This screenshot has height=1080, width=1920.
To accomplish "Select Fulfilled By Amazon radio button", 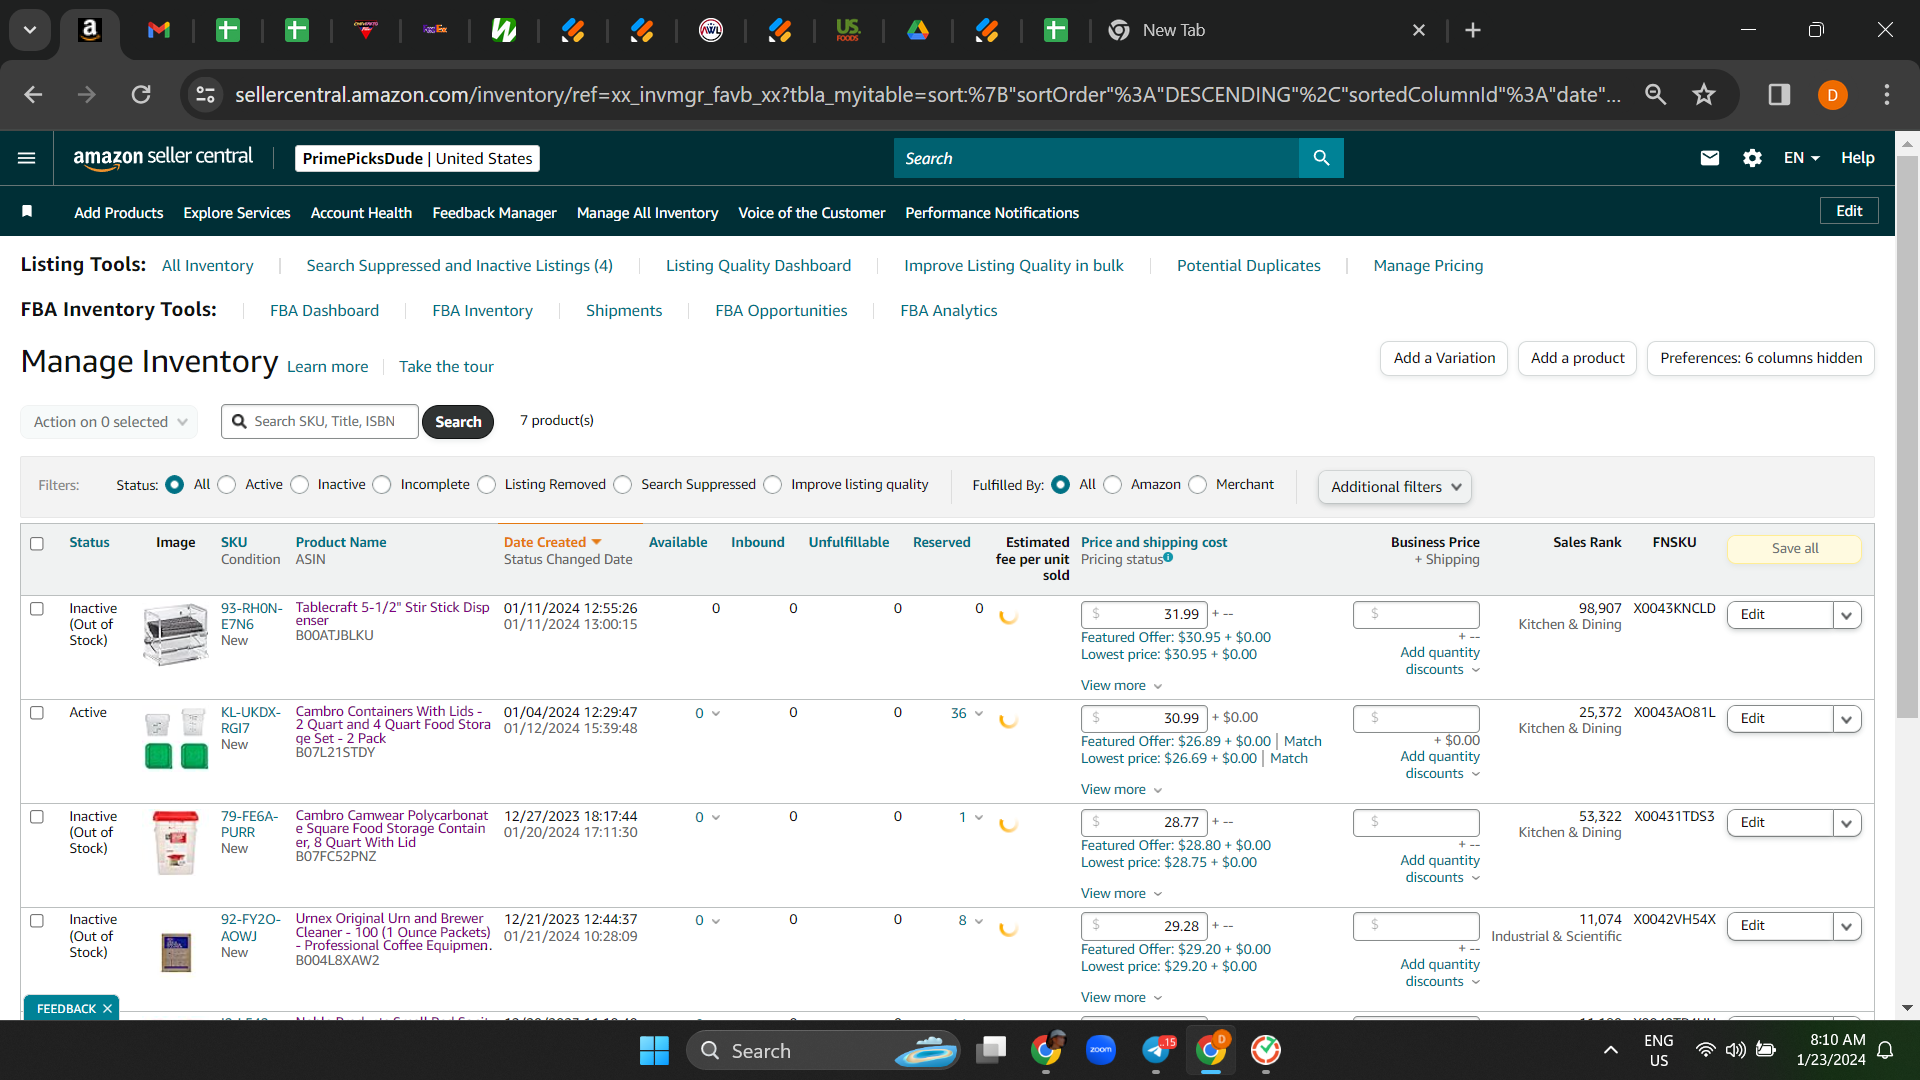I will pyautogui.click(x=1113, y=485).
